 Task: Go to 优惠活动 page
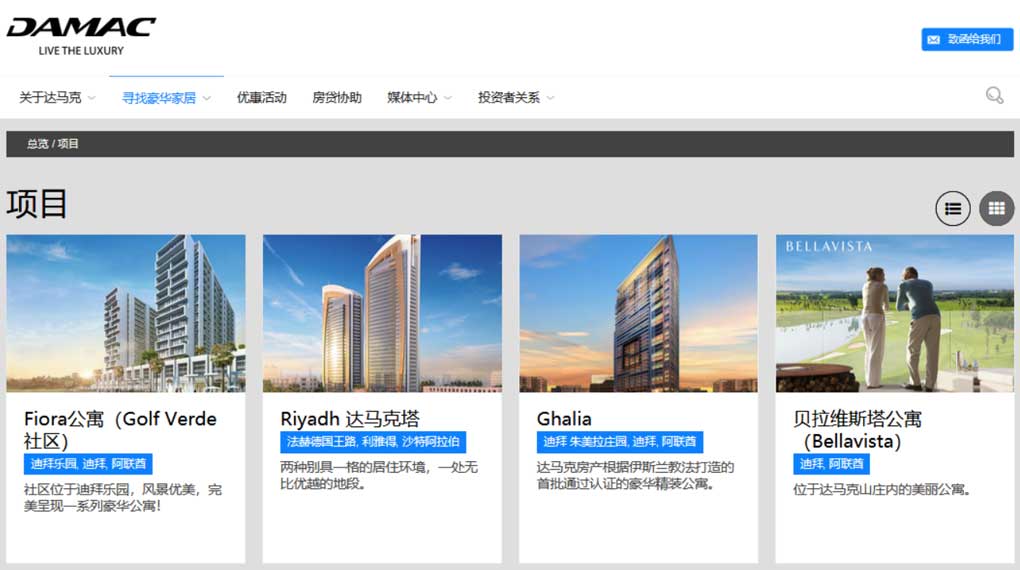tap(262, 98)
